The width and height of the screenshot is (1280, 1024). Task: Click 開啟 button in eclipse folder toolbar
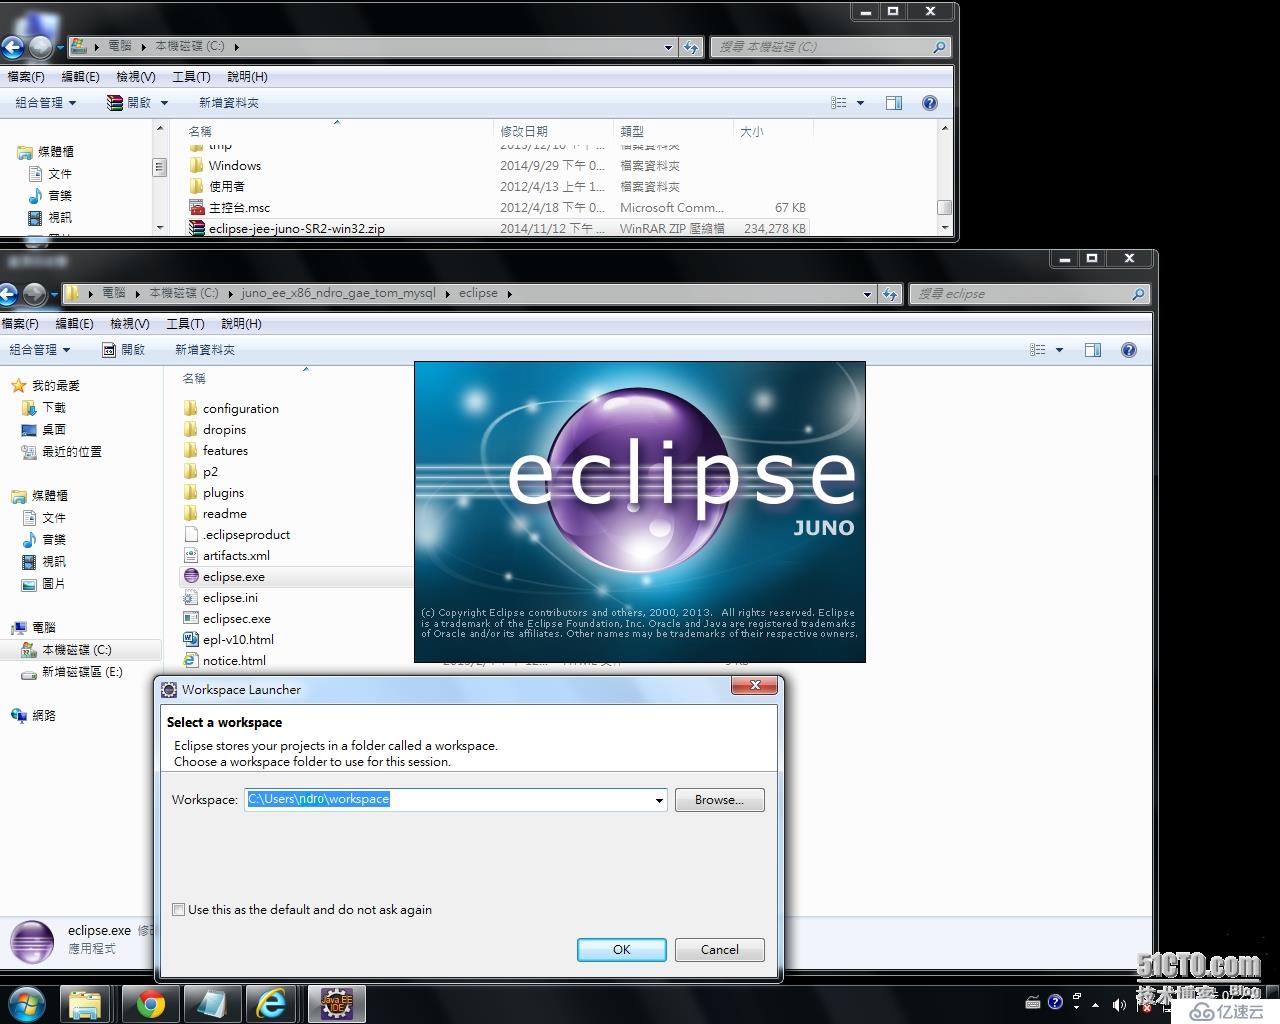point(124,350)
